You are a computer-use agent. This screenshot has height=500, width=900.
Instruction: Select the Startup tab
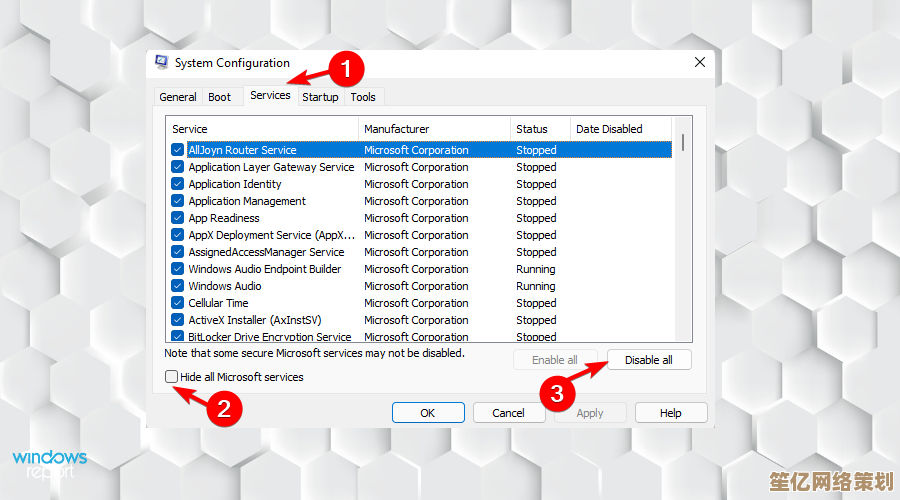pos(320,97)
